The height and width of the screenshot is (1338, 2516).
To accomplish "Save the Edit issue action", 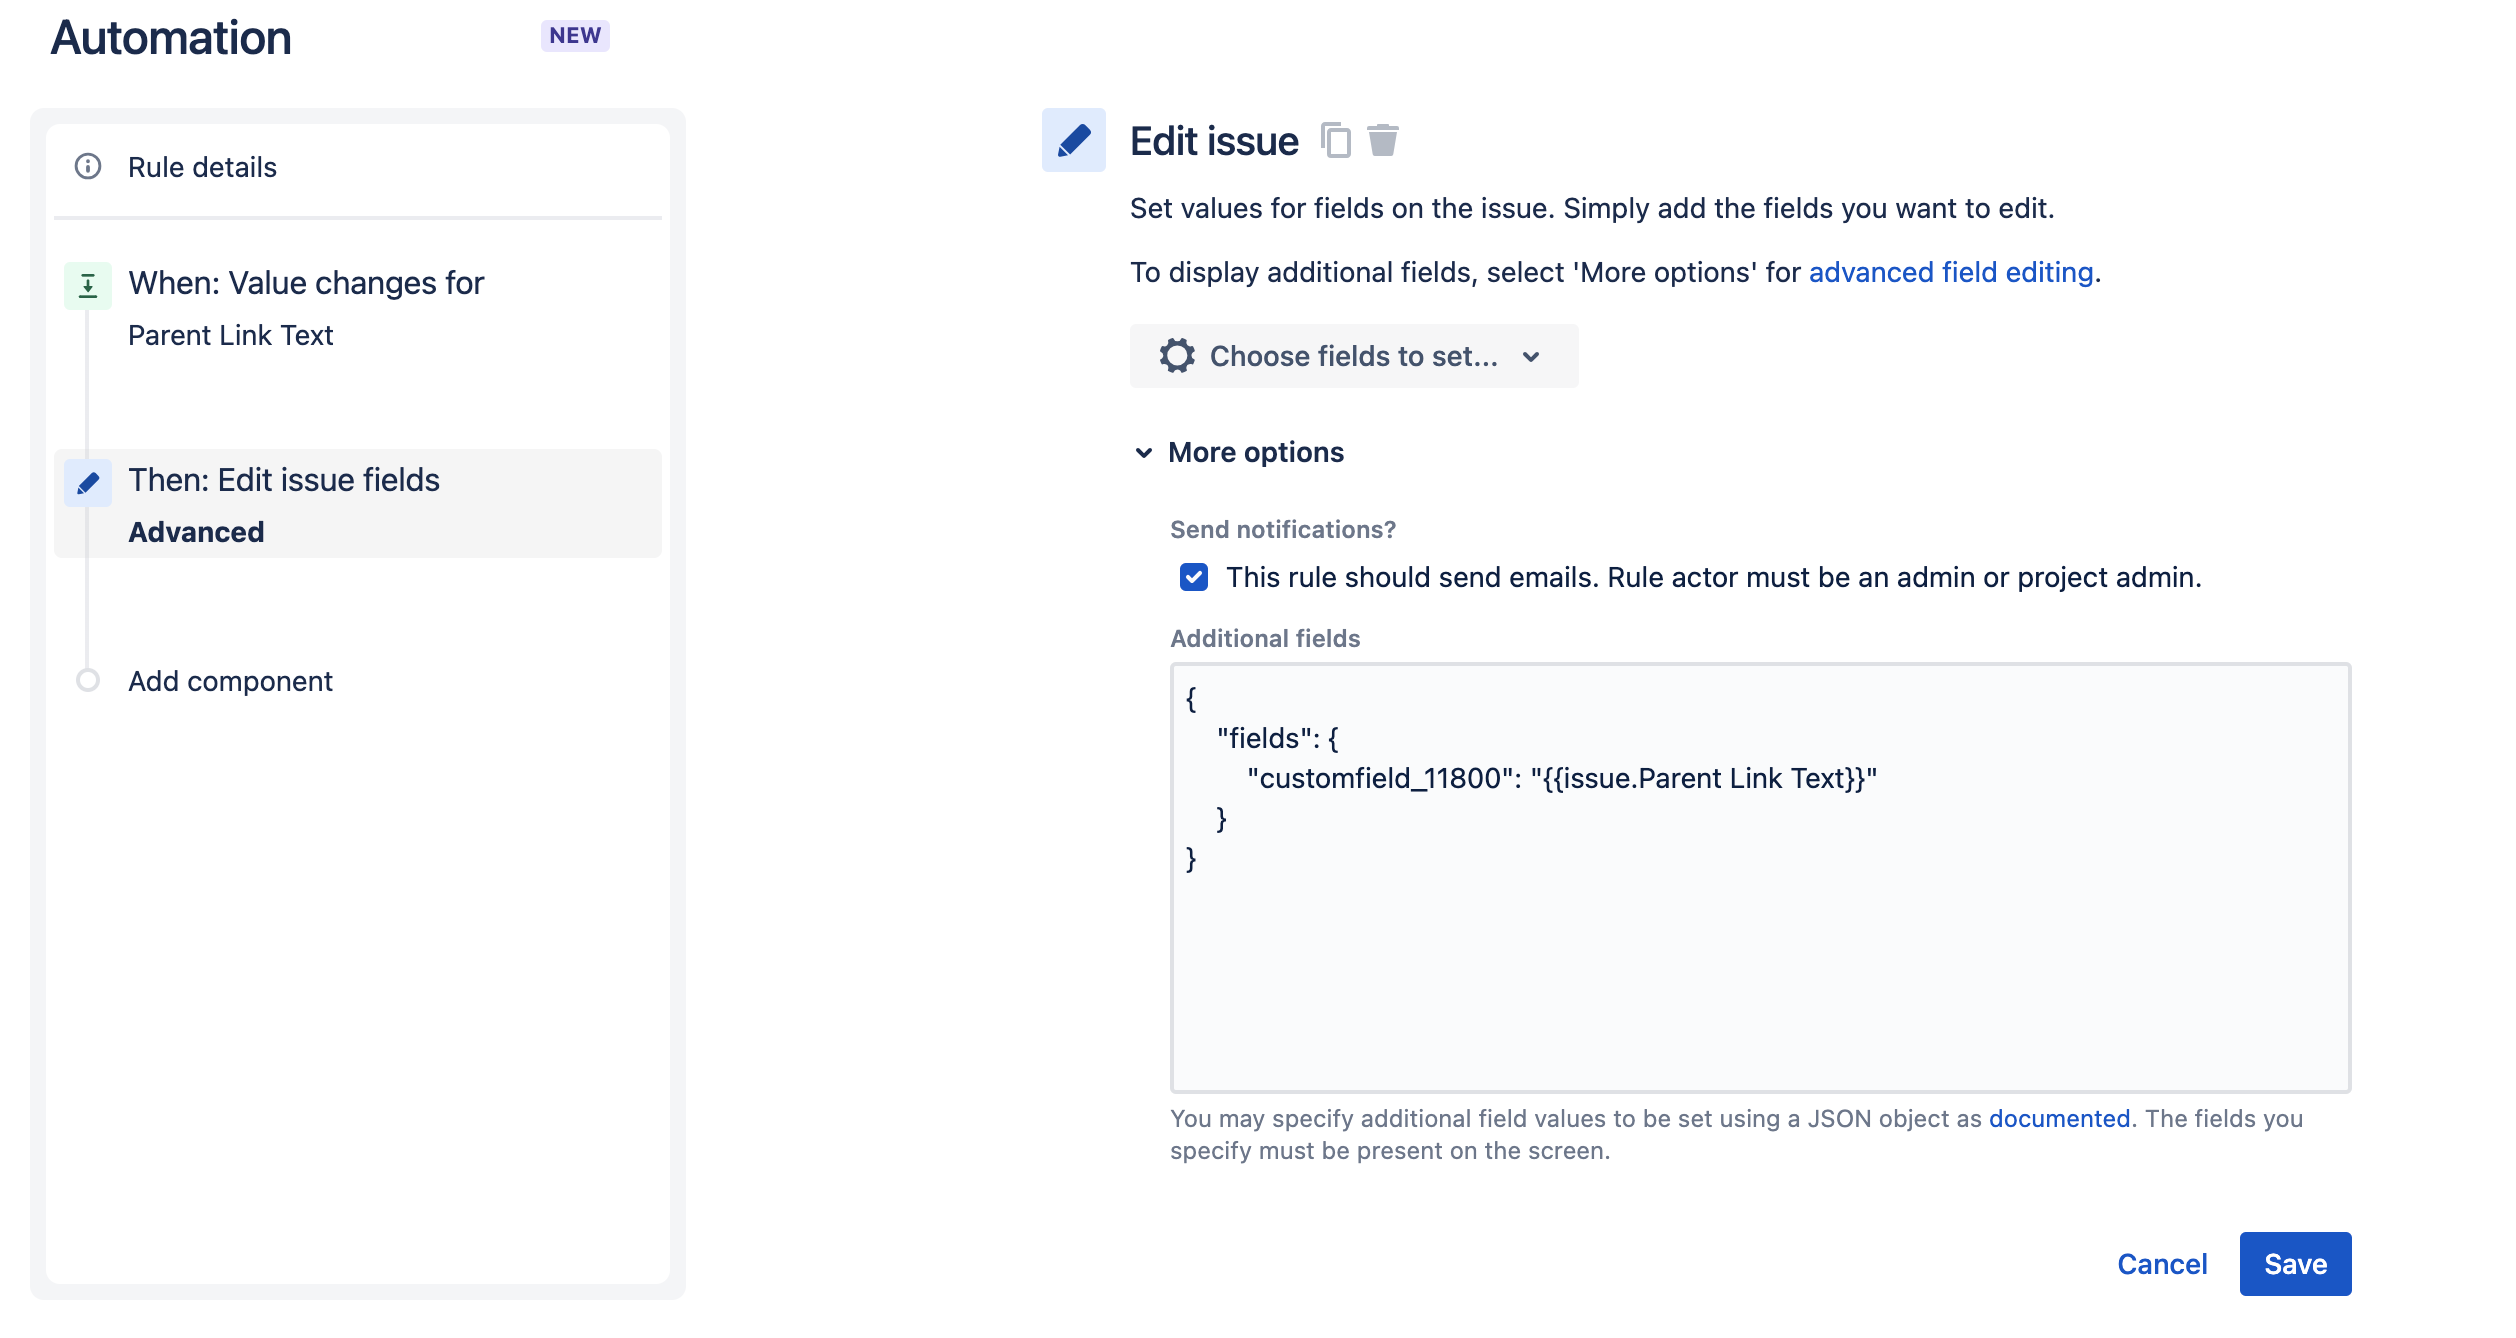I will point(2295,1264).
